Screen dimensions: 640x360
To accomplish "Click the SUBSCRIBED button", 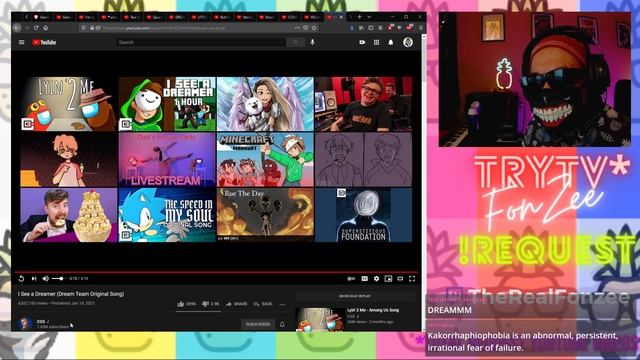I will pyautogui.click(x=258, y=324).
